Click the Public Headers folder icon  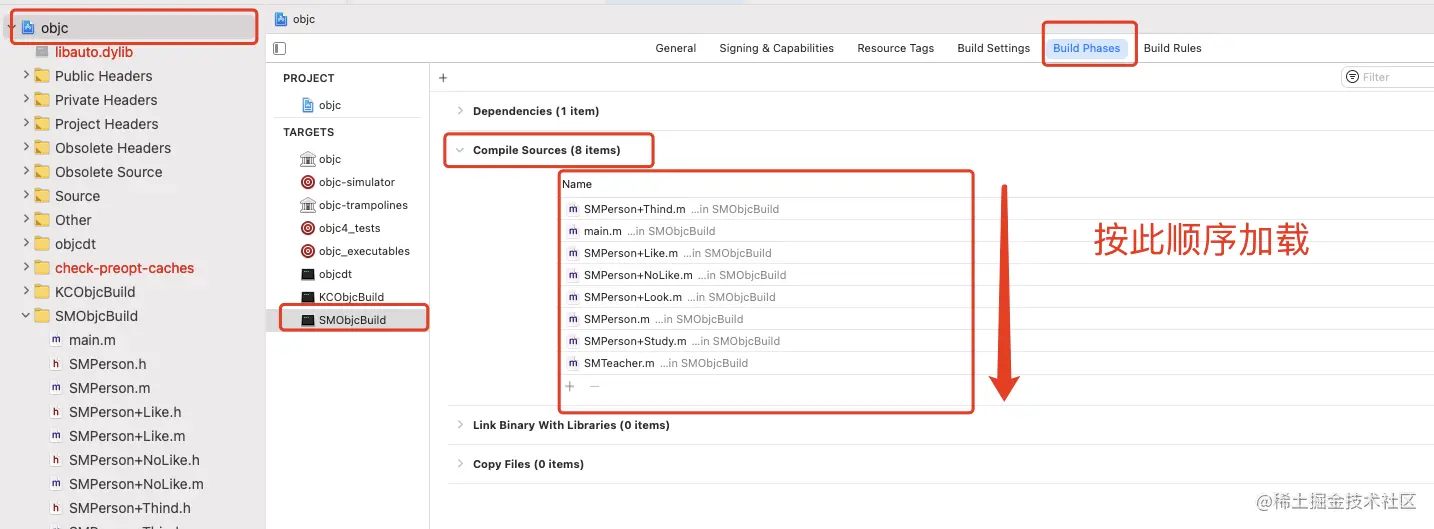(42, 76)
